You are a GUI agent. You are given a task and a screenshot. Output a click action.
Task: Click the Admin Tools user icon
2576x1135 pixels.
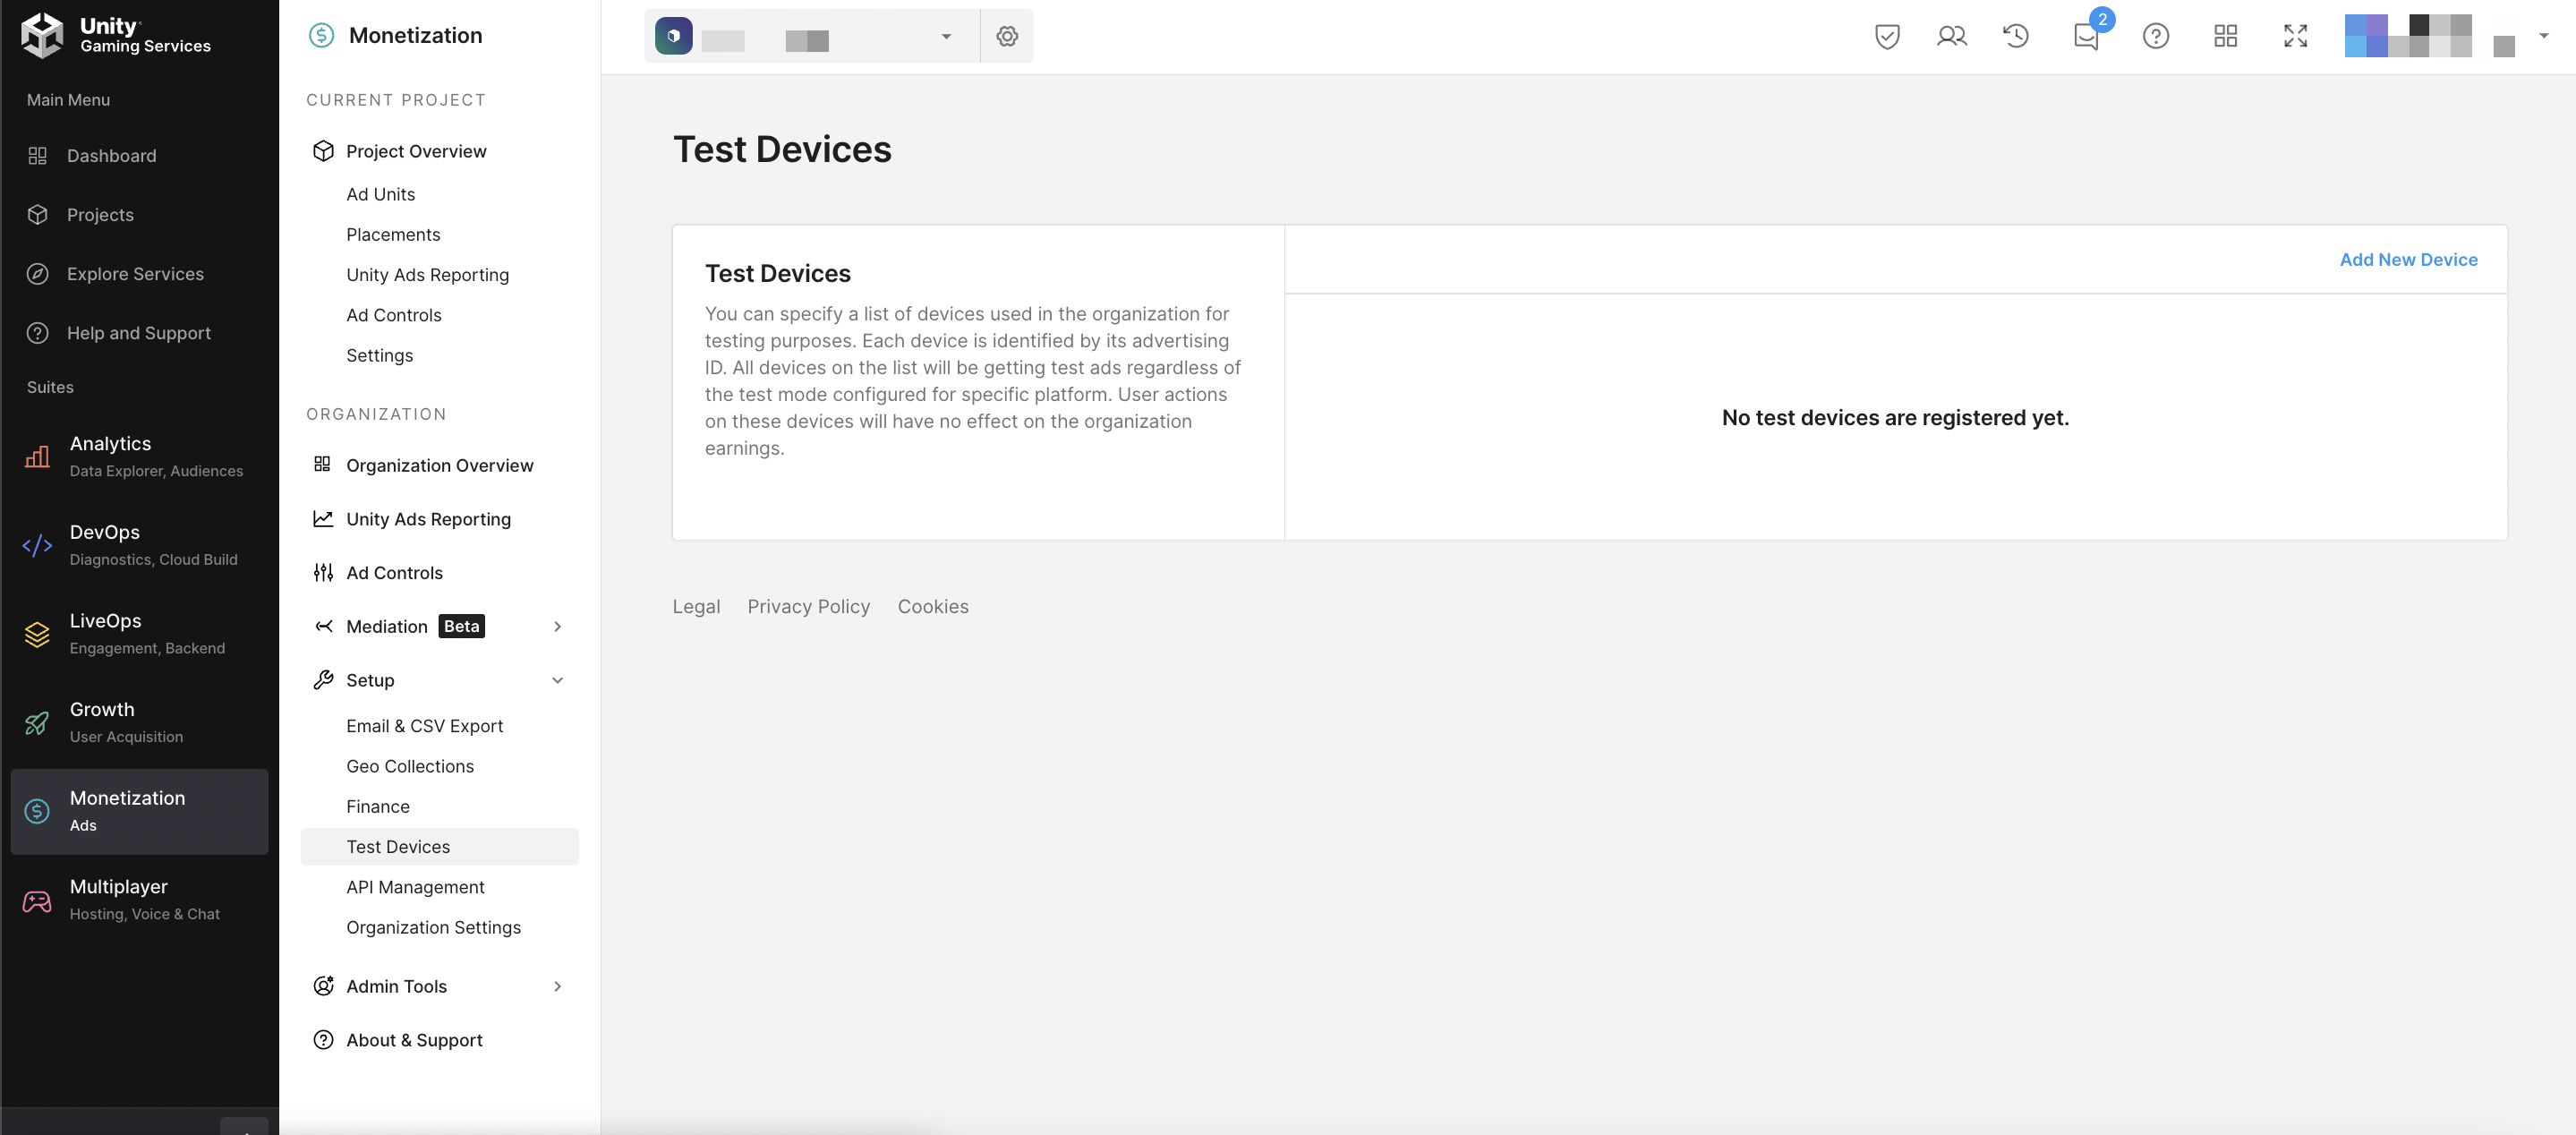[323, 986]
